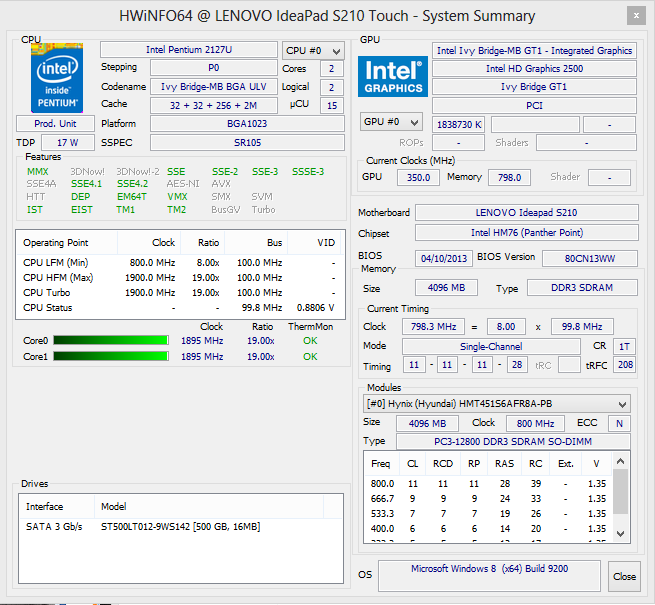
Task: Click the 533.3 frequency timing row
Action: [488, 513]
